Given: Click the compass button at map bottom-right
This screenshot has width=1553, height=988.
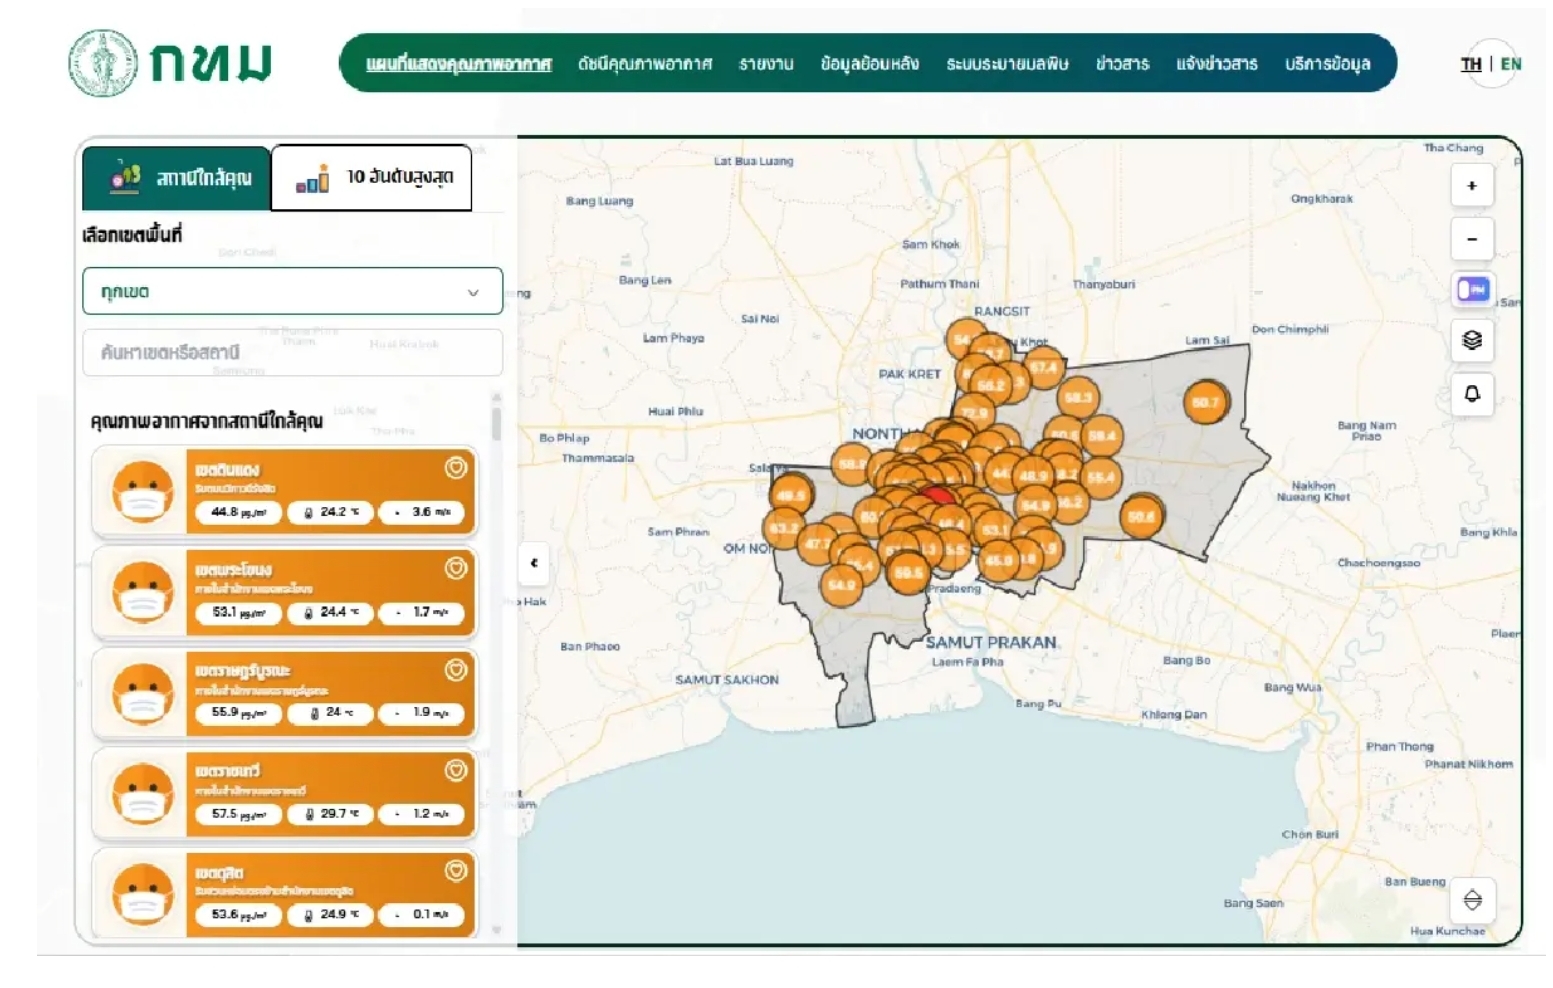Looking at the screenshot, I should tap(1472, 900).
